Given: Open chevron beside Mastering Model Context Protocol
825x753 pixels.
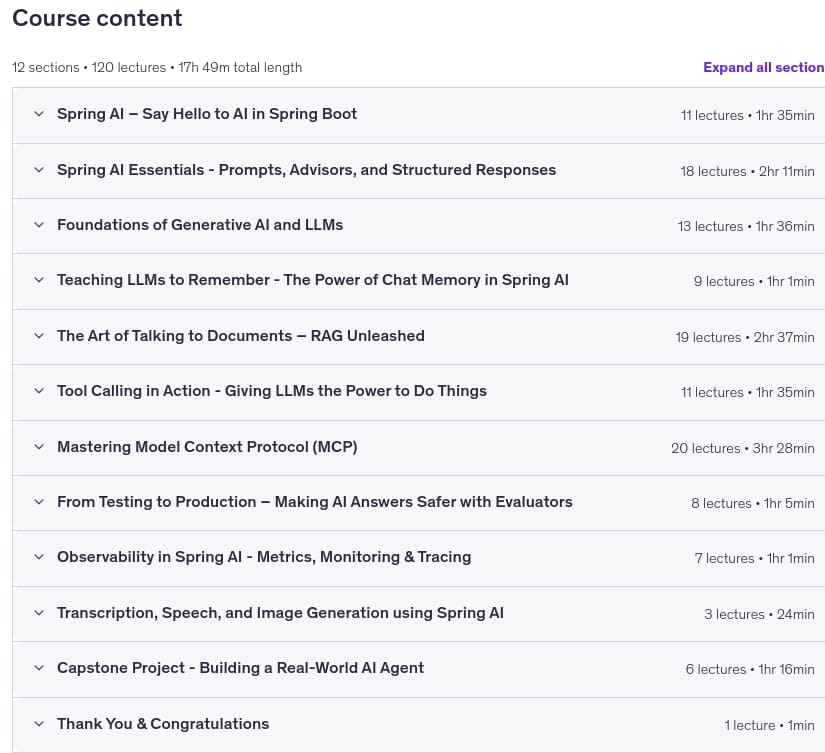Looking at the screenshot, I should coord(39,447).
